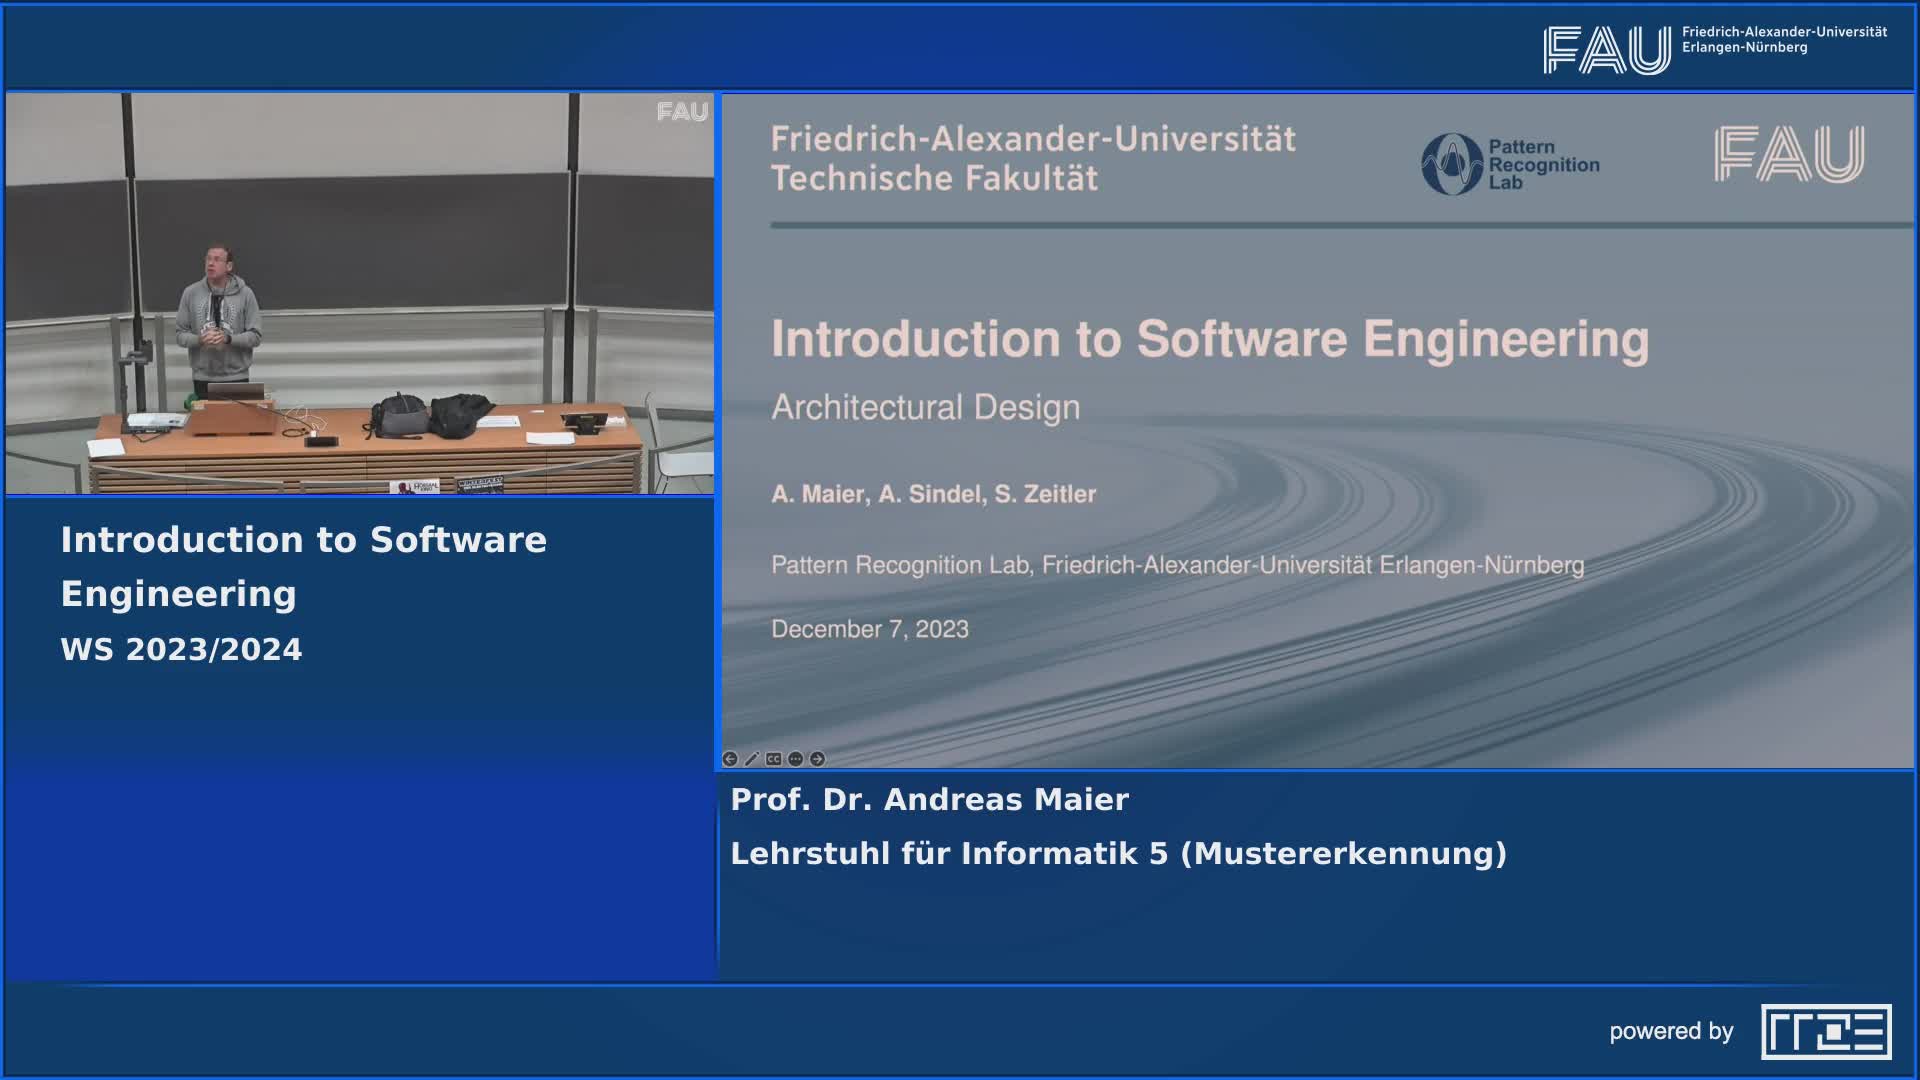Click the 'December 7, 2023' date
The height and width of the screenshot is (1080, 1920).
869,629
